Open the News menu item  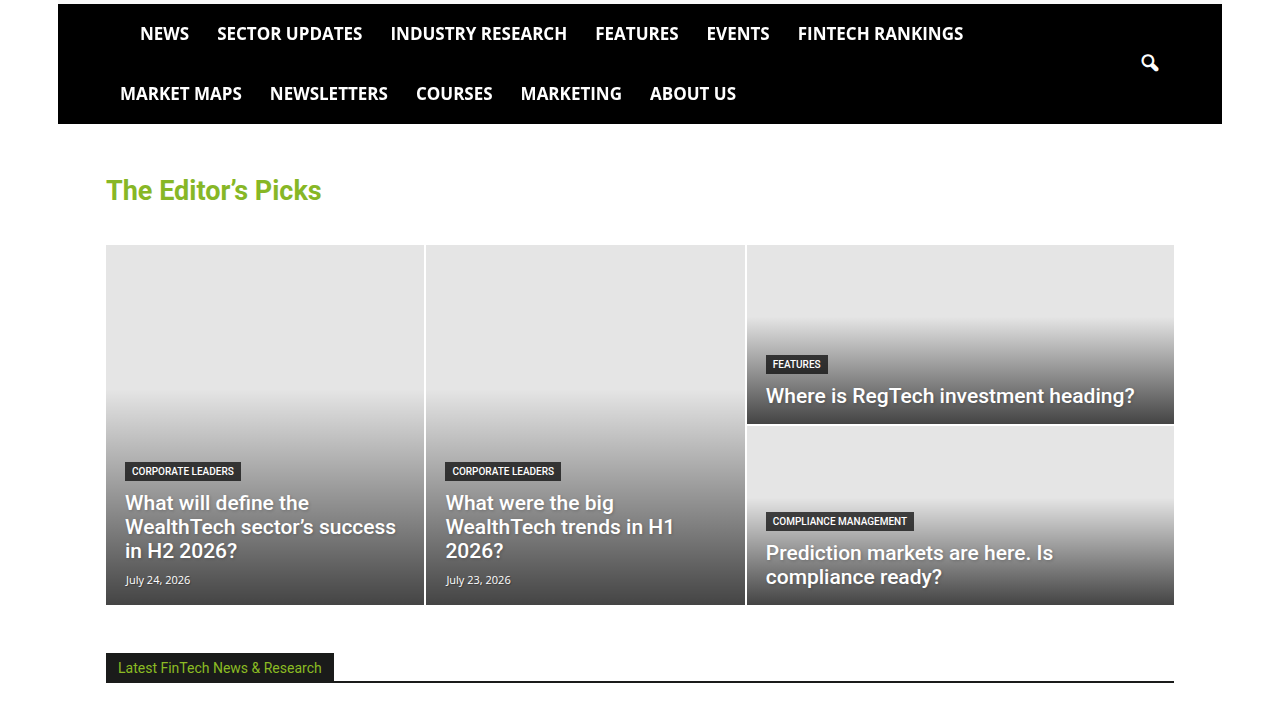164,34
